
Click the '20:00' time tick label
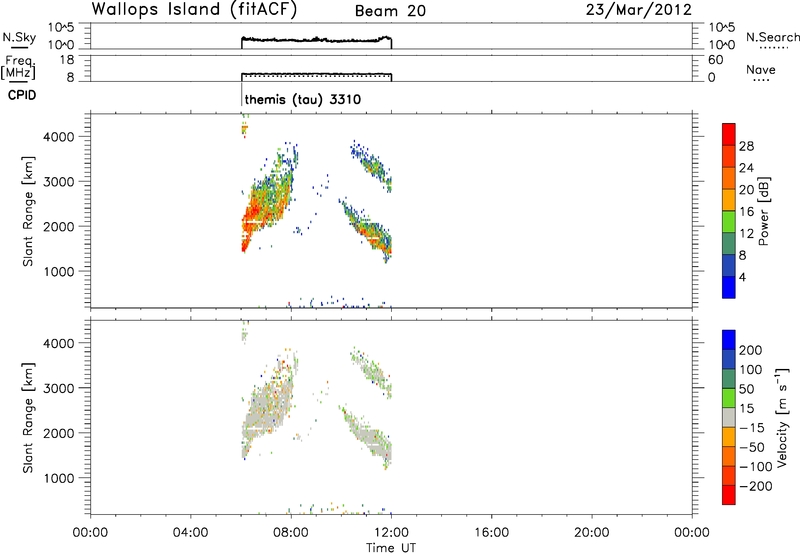[591, 533]
